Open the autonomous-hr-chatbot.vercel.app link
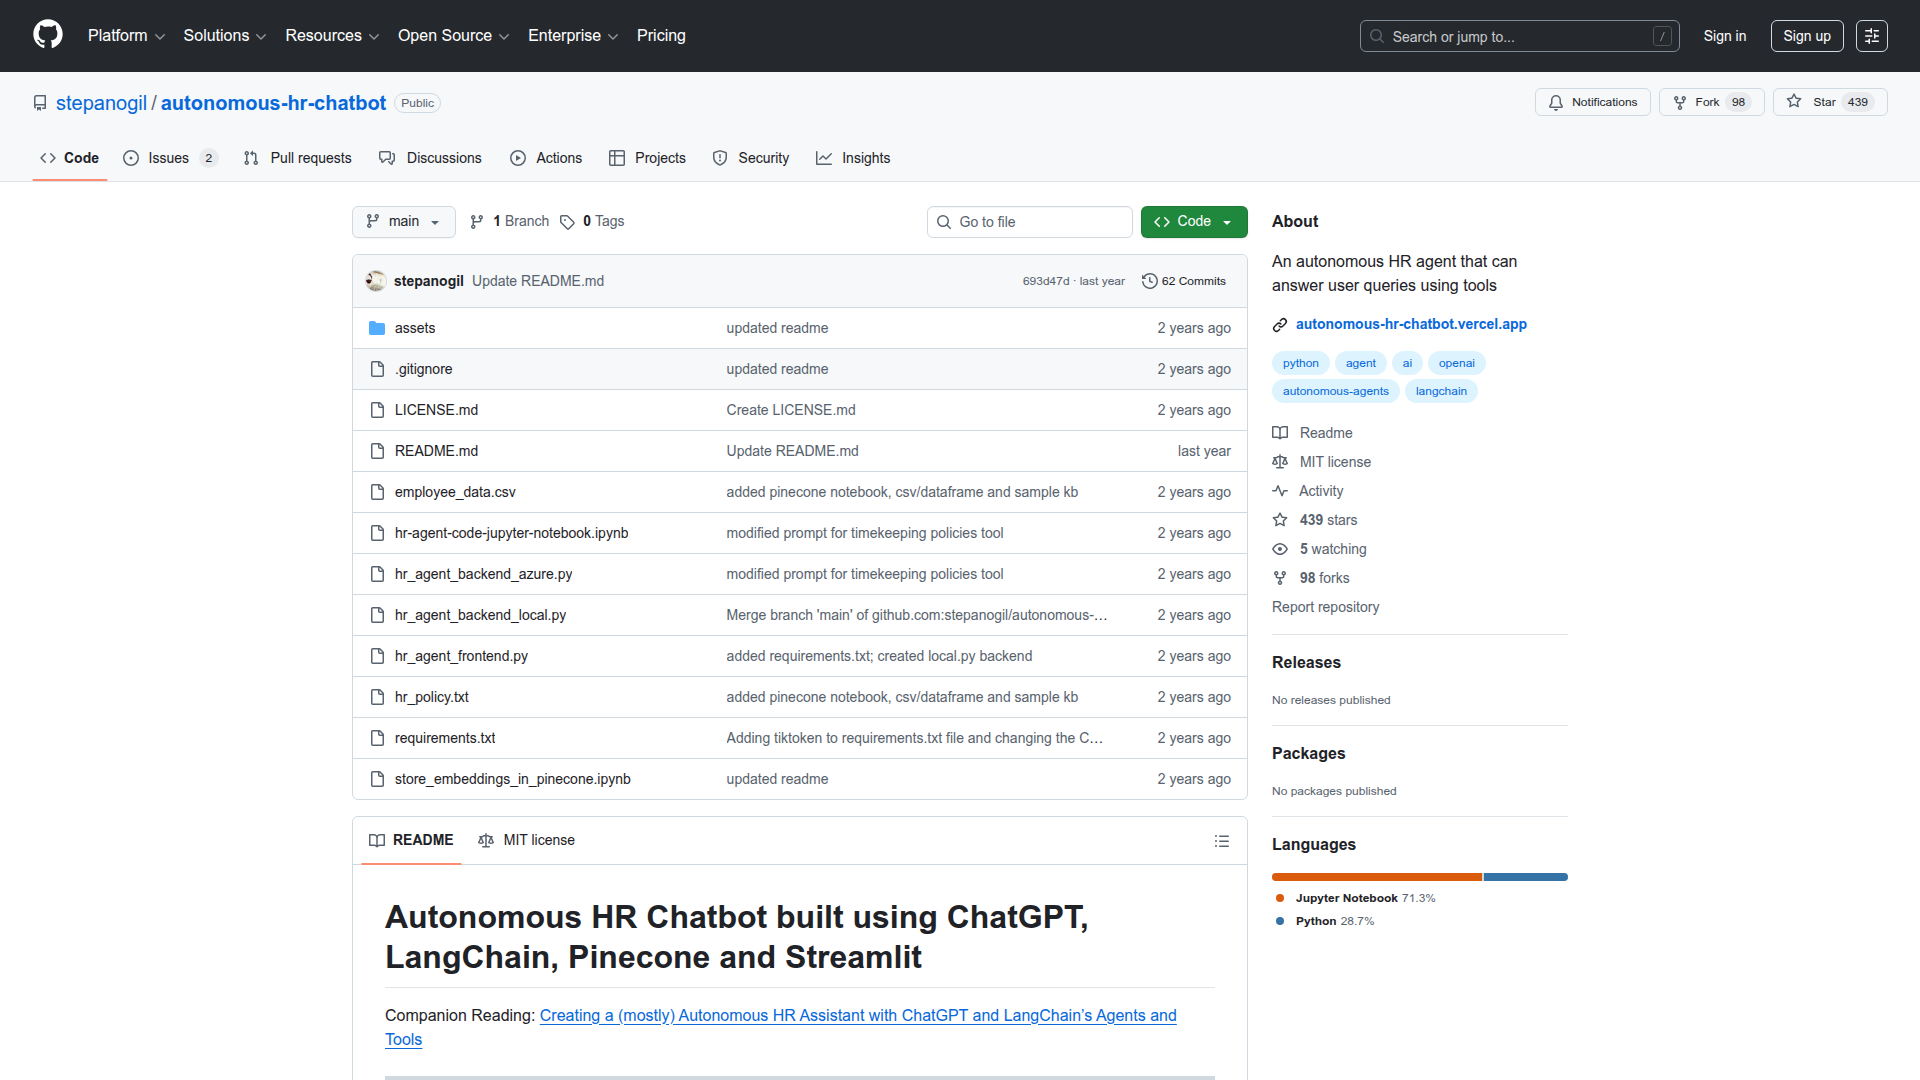Viewport: 1920px width, 1080px height. (x=1410, y=323)
